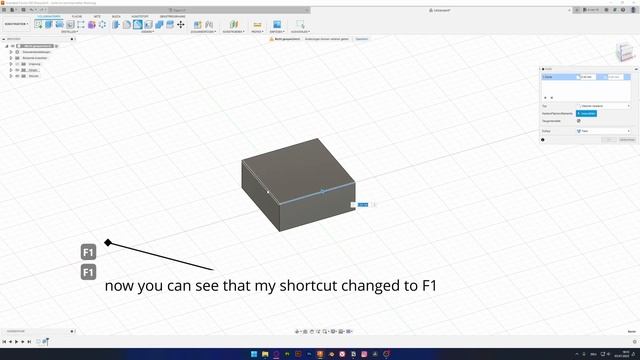Image resolution: width=640 pixels, height=360 pixels.
Task: Click the Orbit navigation icon
Action: (x=298, y=331)
